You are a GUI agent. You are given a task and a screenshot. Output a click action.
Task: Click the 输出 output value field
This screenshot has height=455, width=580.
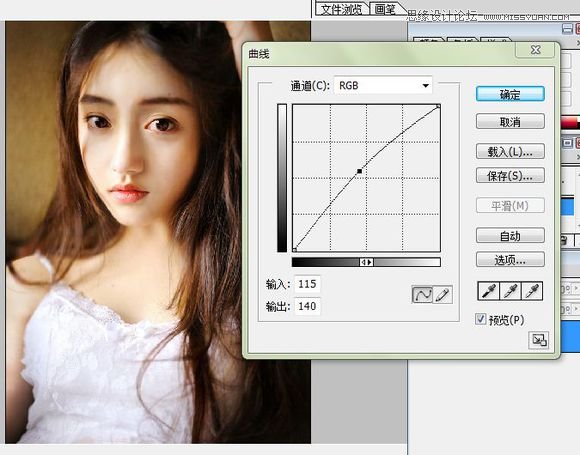[307, 306]
